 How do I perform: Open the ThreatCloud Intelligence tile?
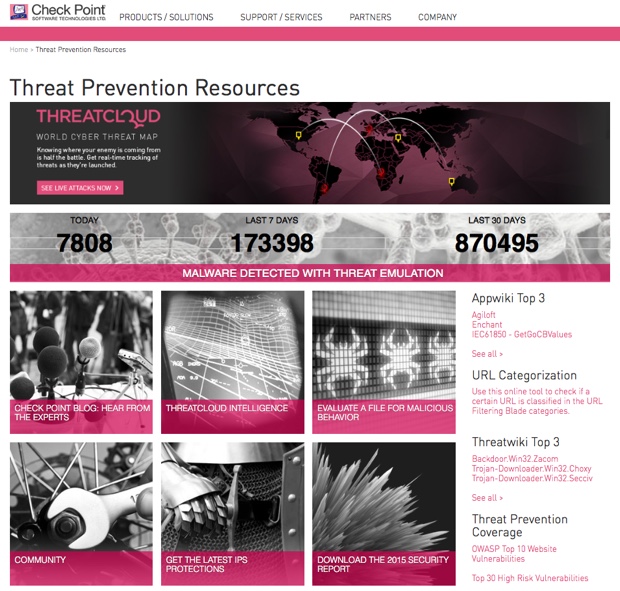pos(232,362)
